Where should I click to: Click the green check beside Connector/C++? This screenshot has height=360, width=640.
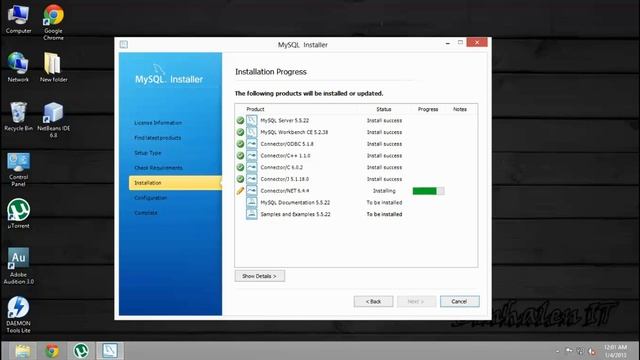point(240,156)
